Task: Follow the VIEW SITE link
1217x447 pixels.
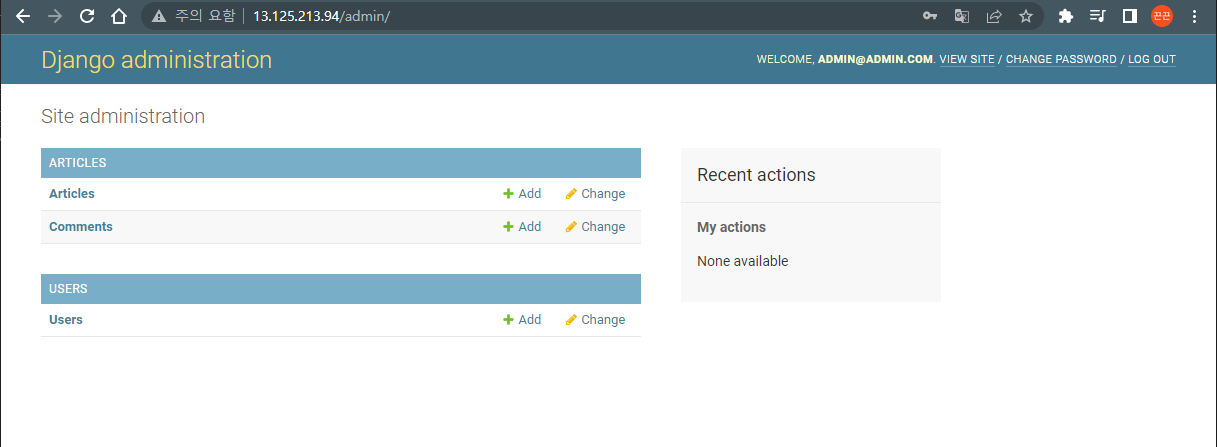Action: click(x=967, y=60)
